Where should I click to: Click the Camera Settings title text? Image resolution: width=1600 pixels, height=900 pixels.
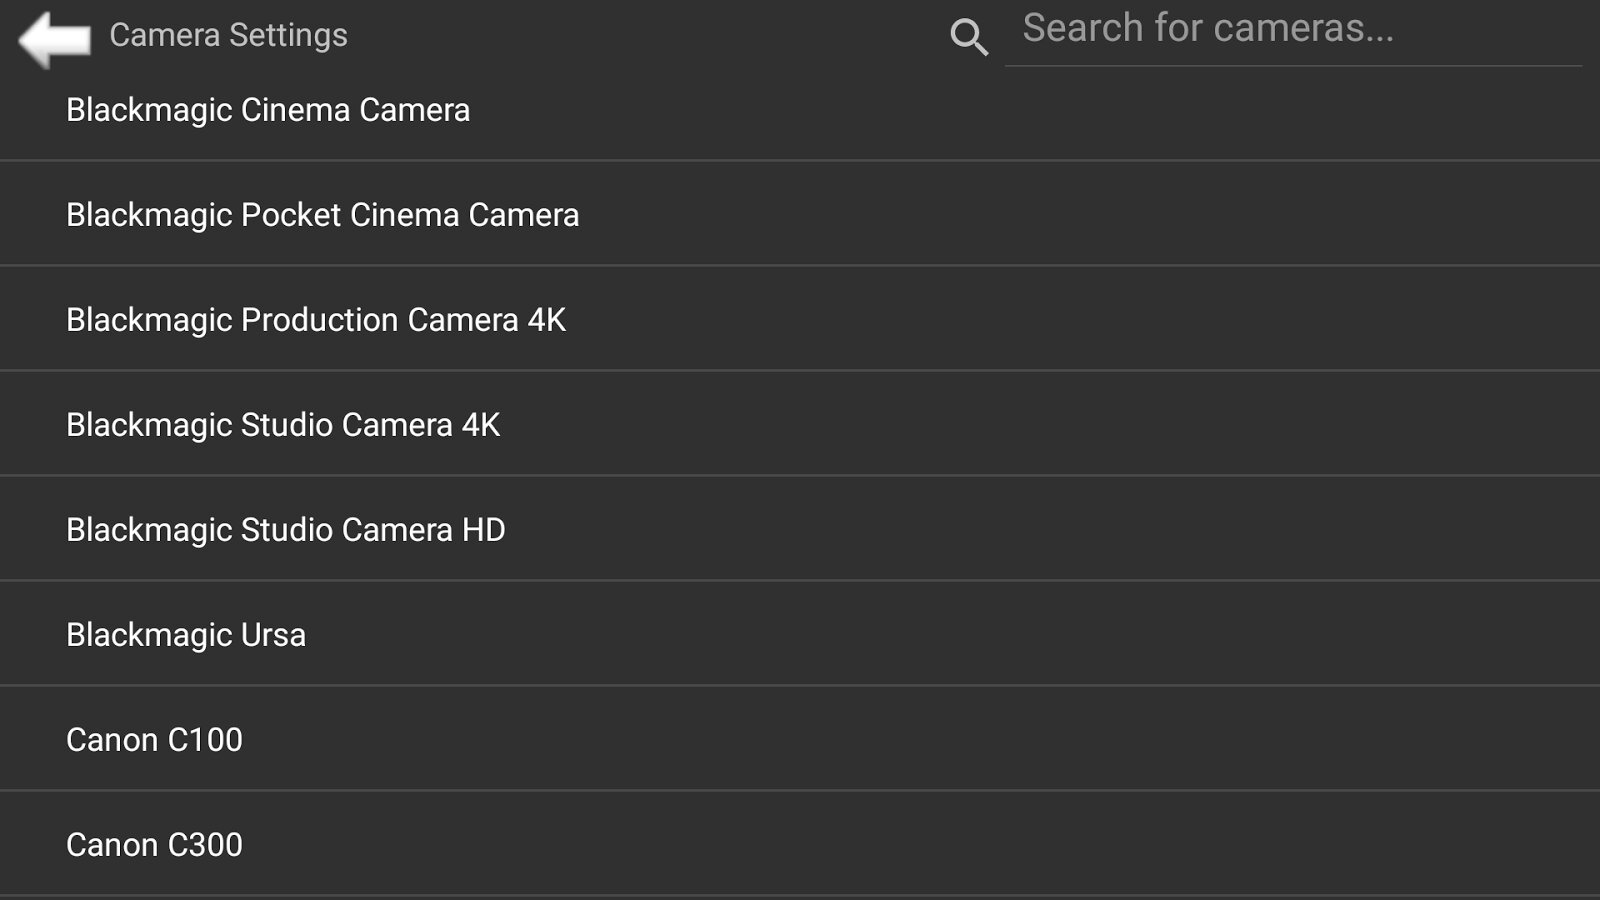coord(228,35)
